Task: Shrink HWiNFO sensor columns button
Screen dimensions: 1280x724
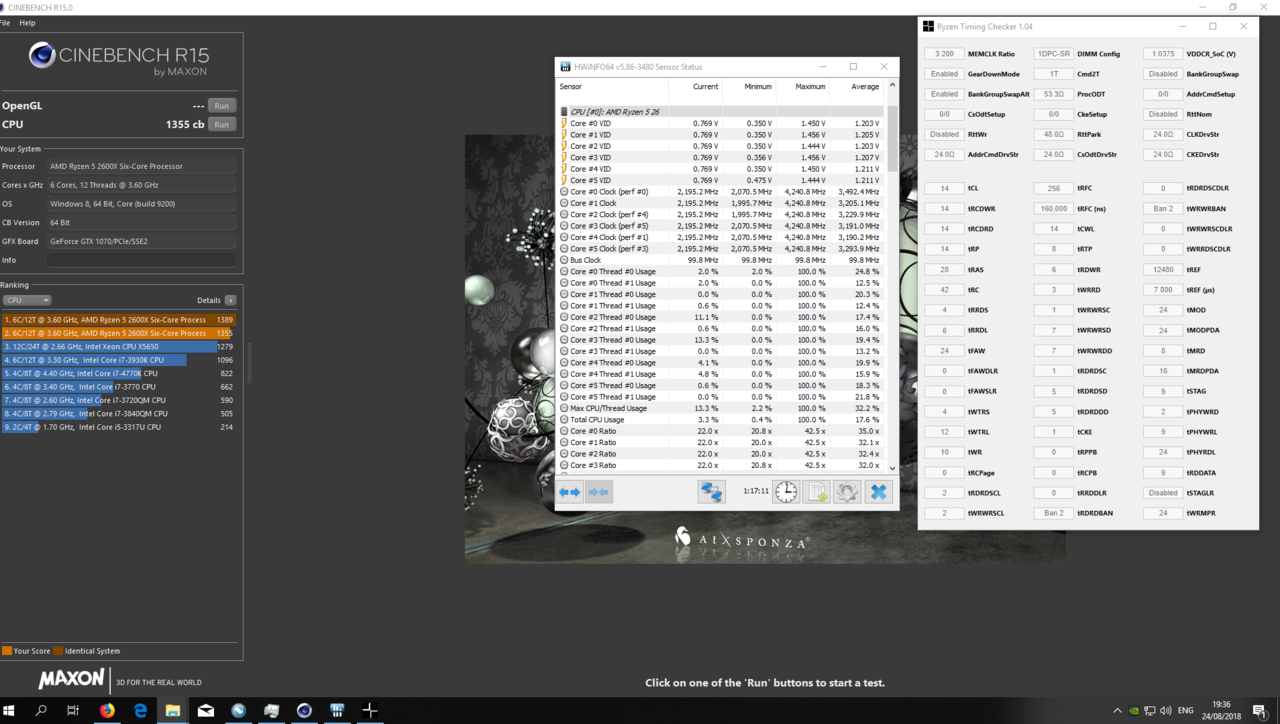Action: pyautogui.click(x=598, y=492)
